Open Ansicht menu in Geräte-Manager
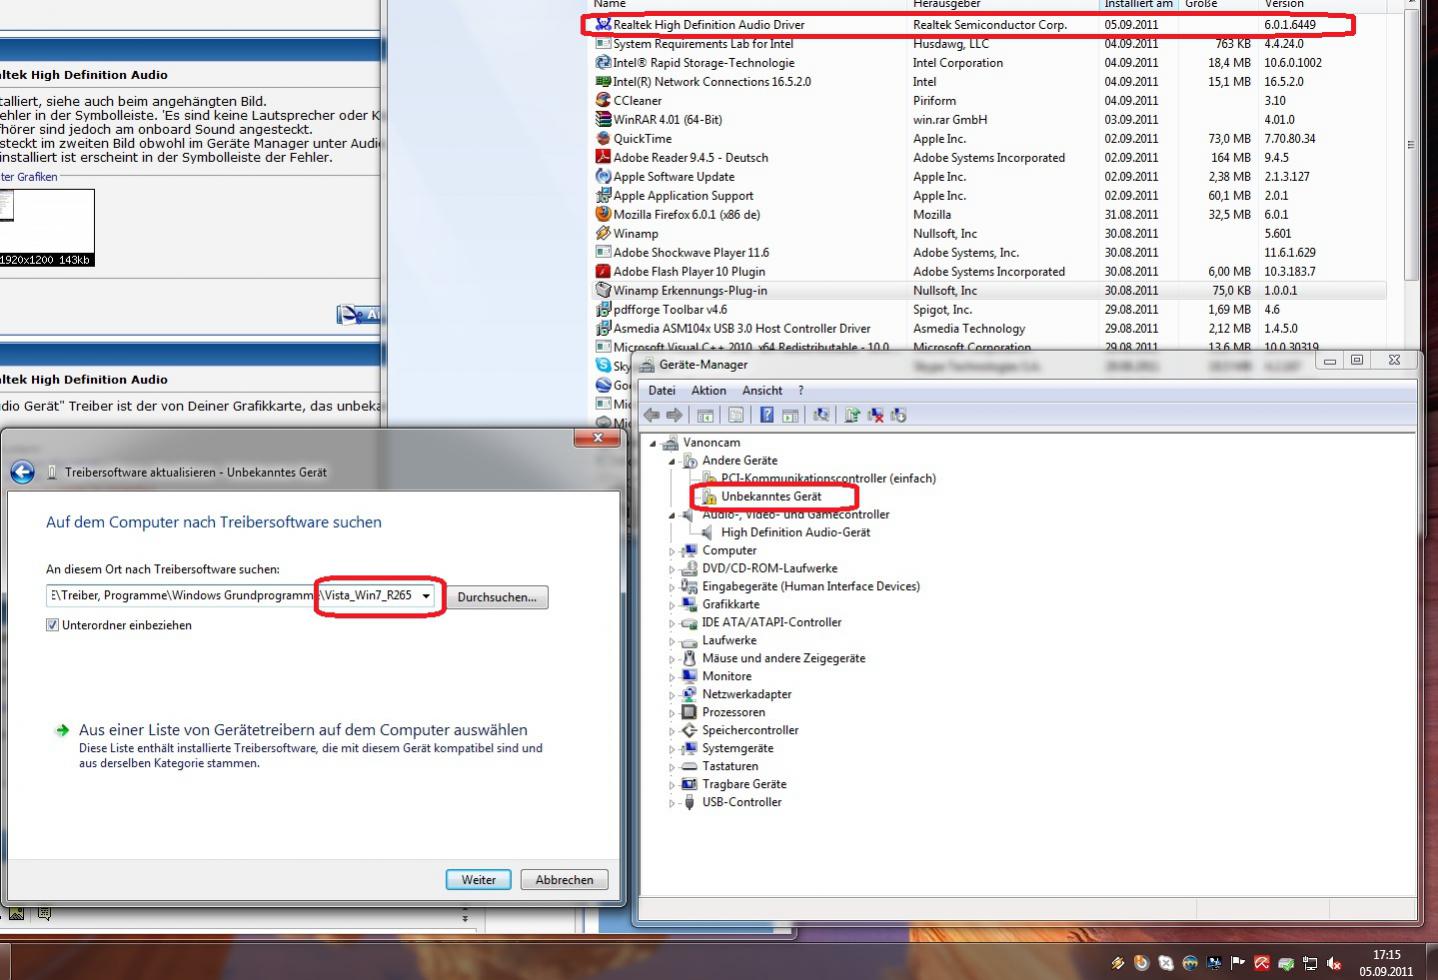Screen dimensions: 1438x980 762,390
